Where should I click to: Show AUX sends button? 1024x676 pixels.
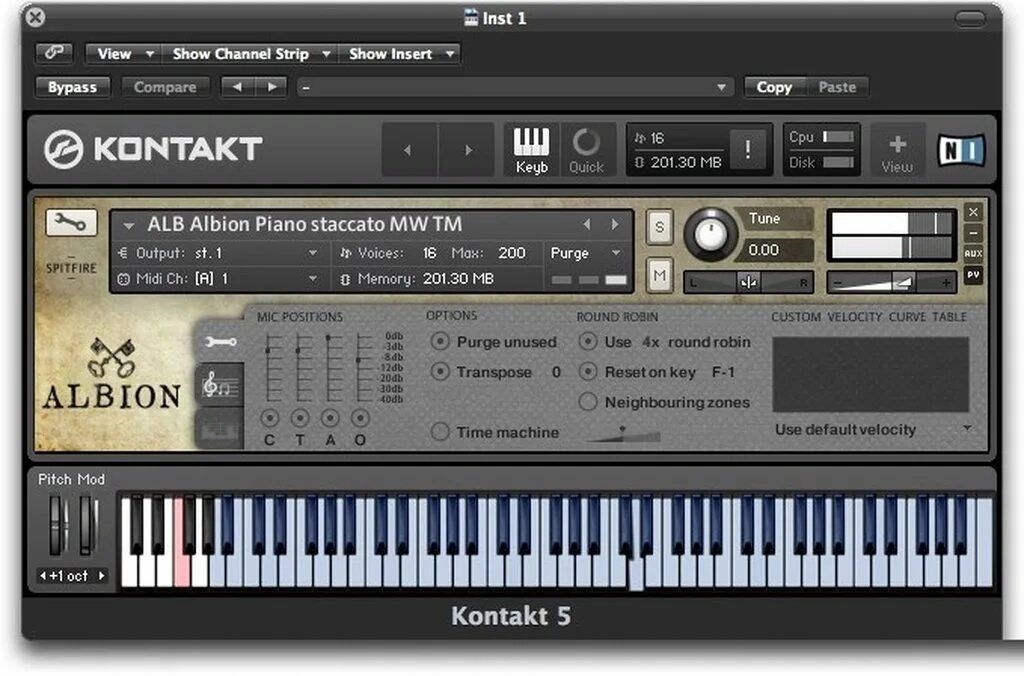(972, 253)
